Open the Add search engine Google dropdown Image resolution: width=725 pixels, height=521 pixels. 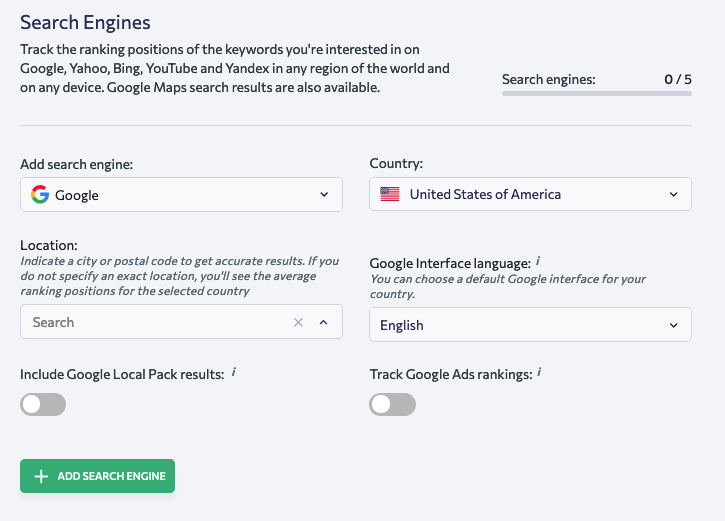point(181,195)
